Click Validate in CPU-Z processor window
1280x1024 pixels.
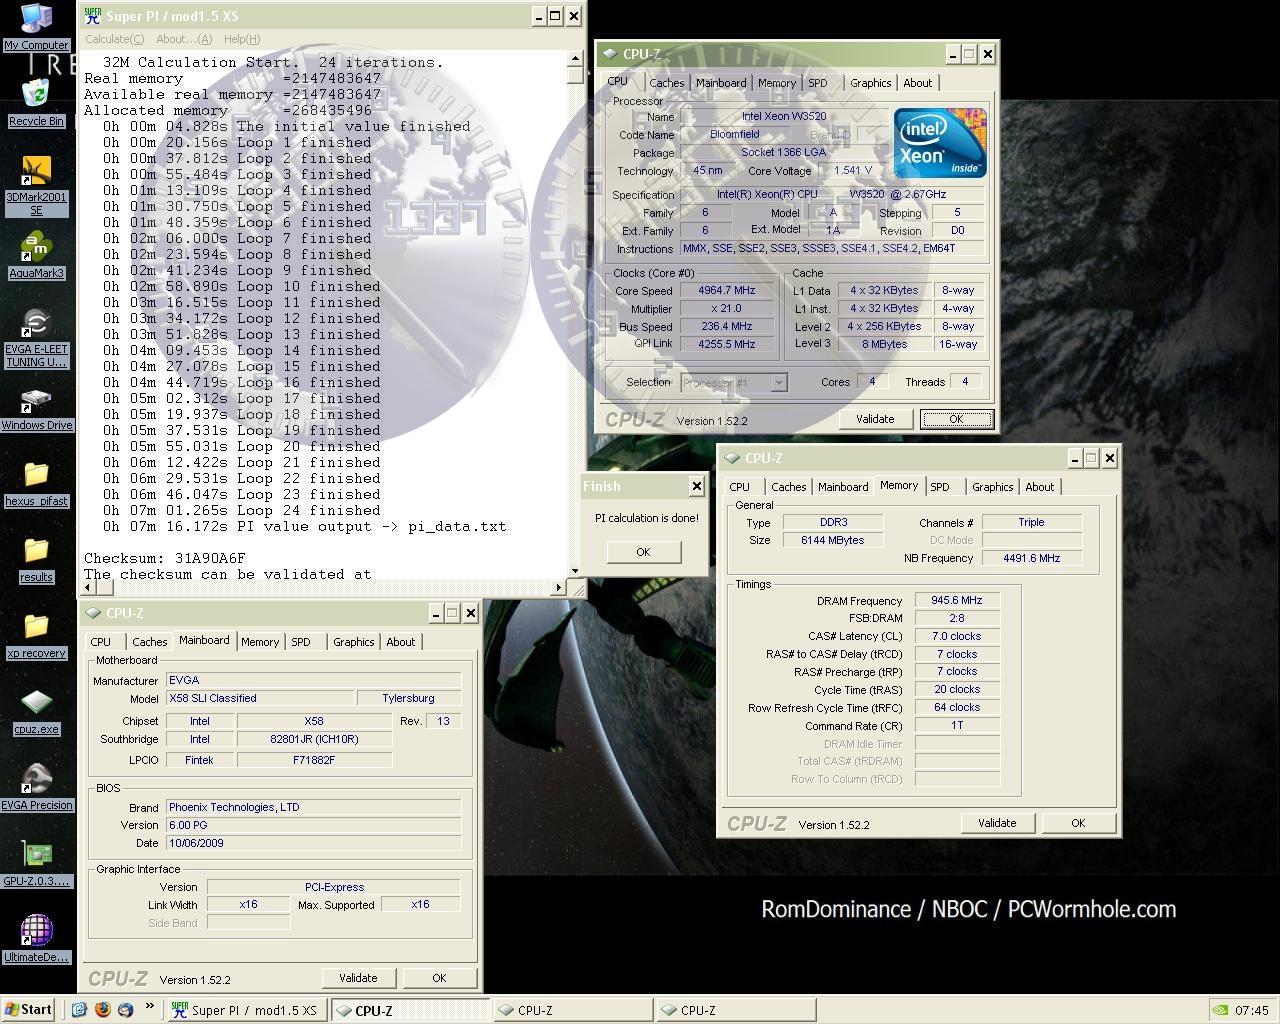(875, 419)
